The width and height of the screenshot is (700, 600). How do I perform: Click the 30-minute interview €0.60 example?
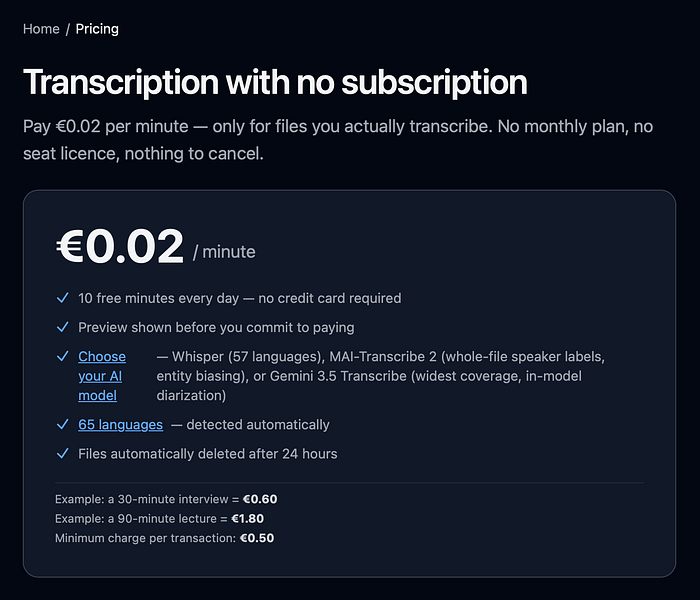(x=166, y=499)
